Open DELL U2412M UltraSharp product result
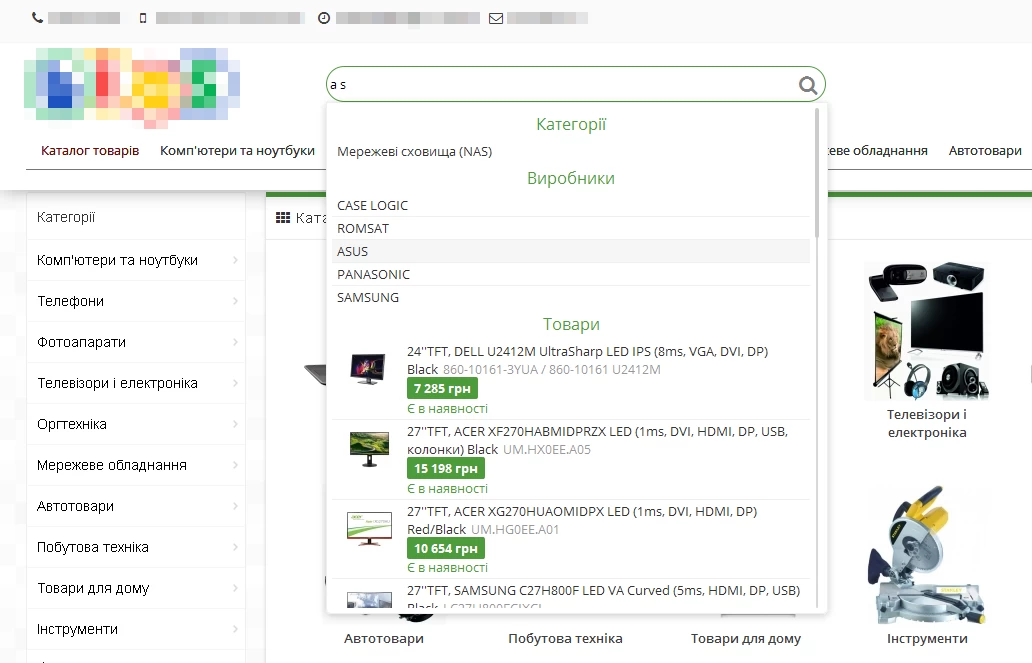The width and height of the screenshot is (1032, 663). pos(571,379)
